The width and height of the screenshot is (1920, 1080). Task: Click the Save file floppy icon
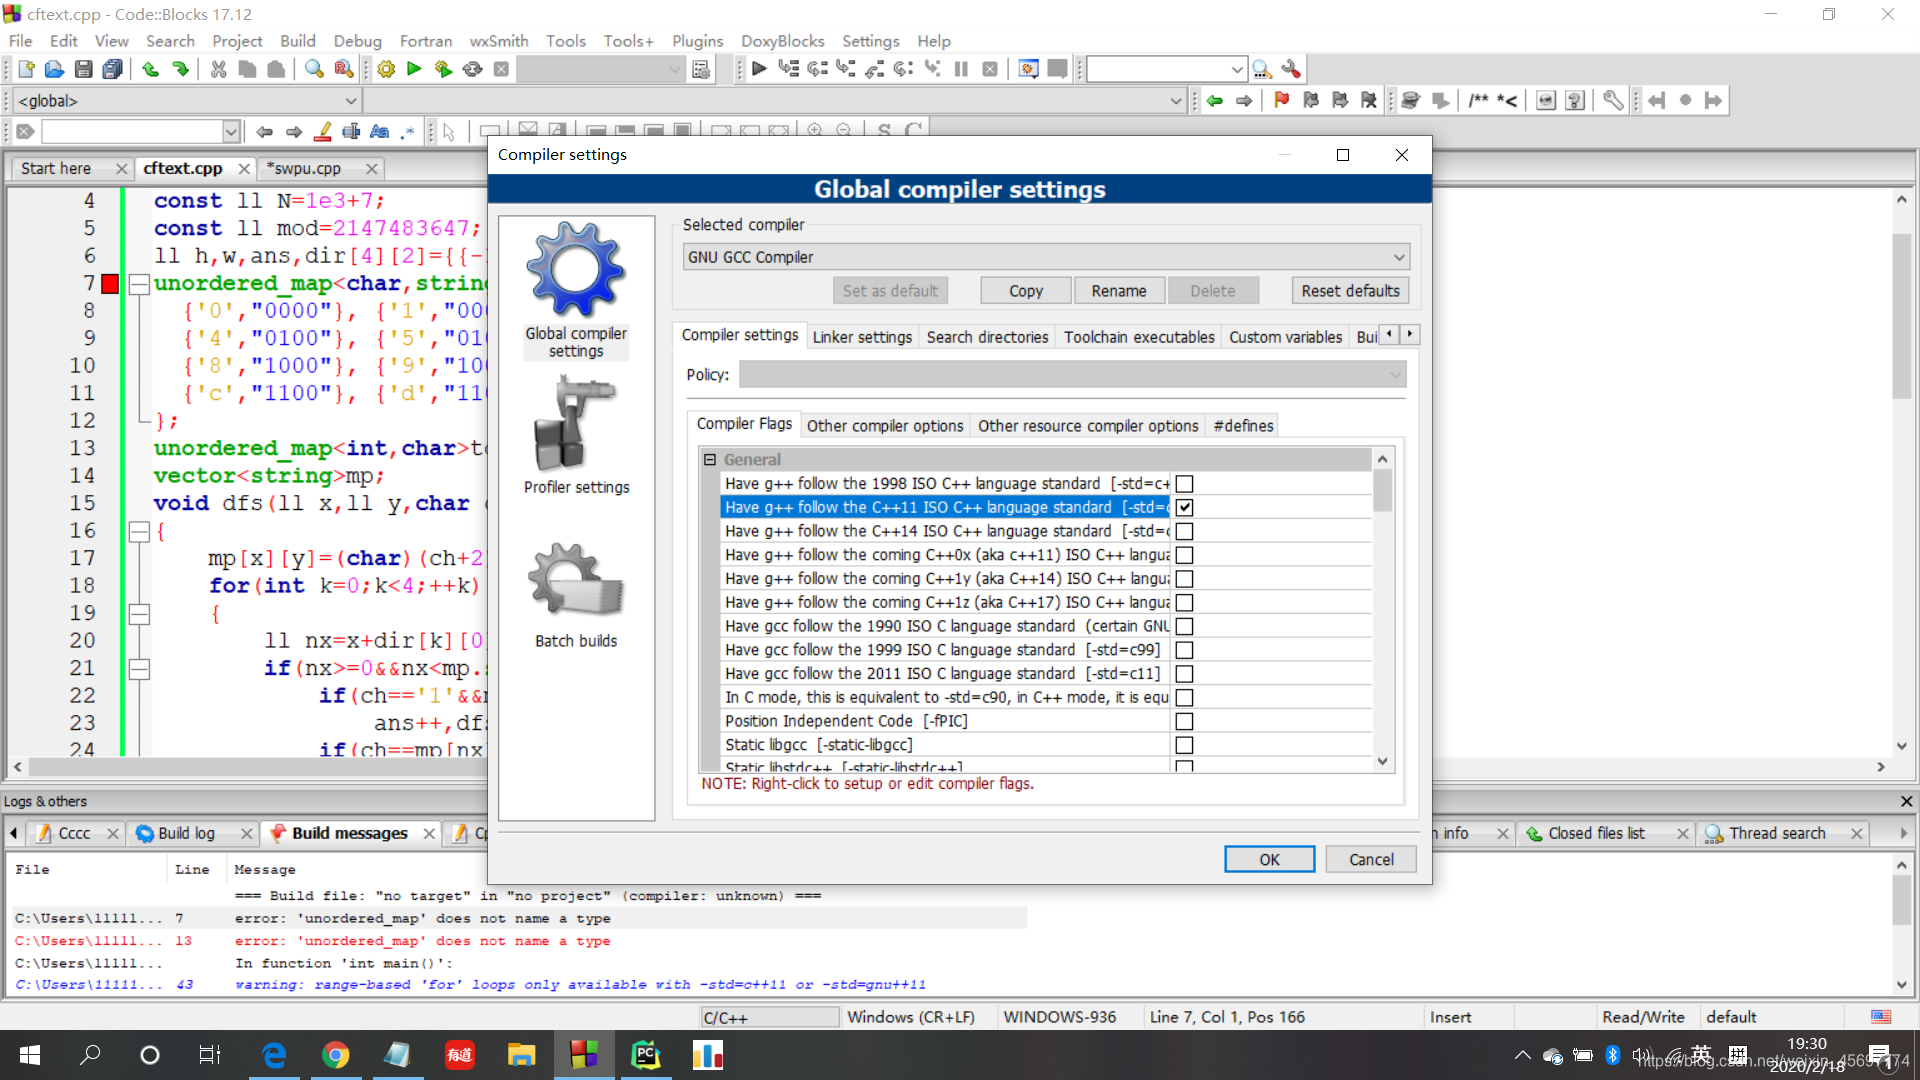click(84, 69)
